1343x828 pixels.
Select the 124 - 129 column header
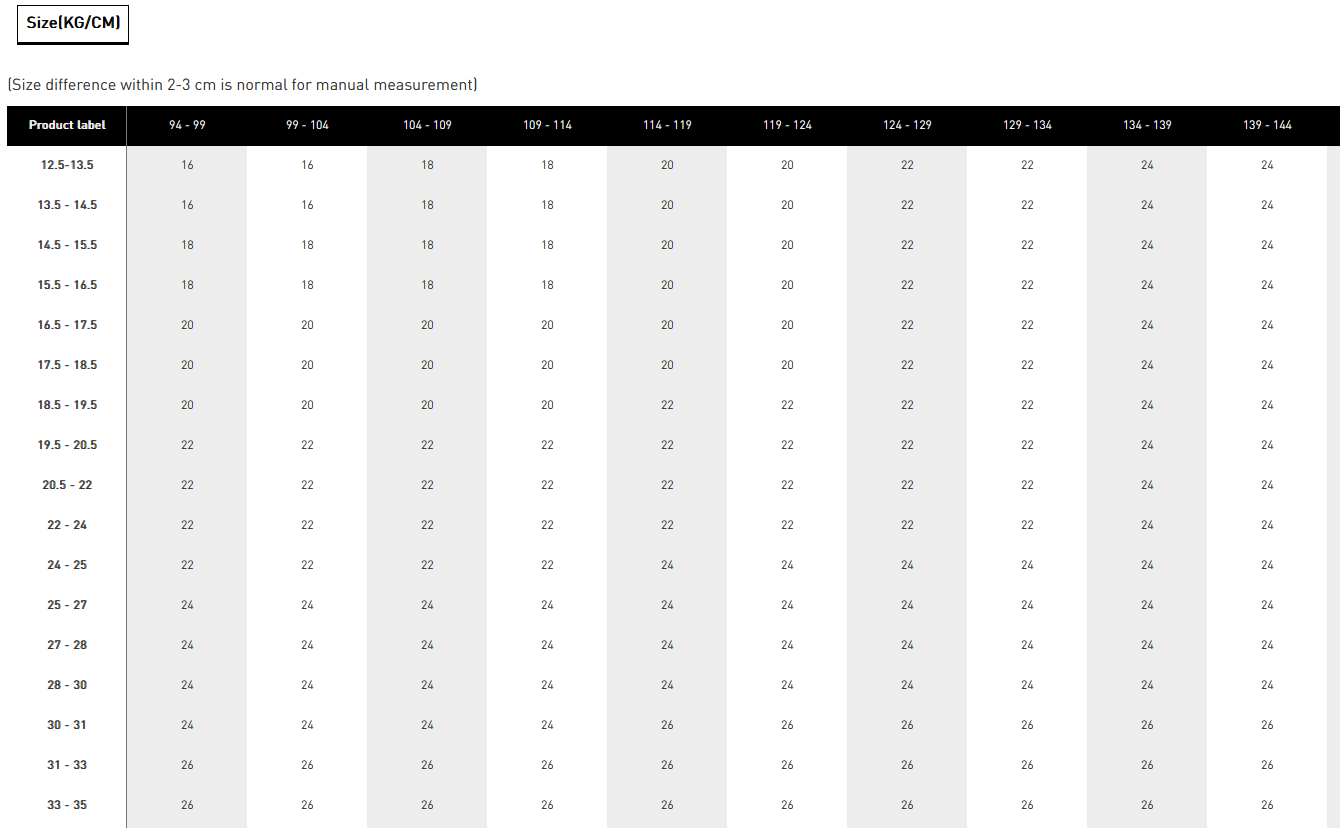907,125
